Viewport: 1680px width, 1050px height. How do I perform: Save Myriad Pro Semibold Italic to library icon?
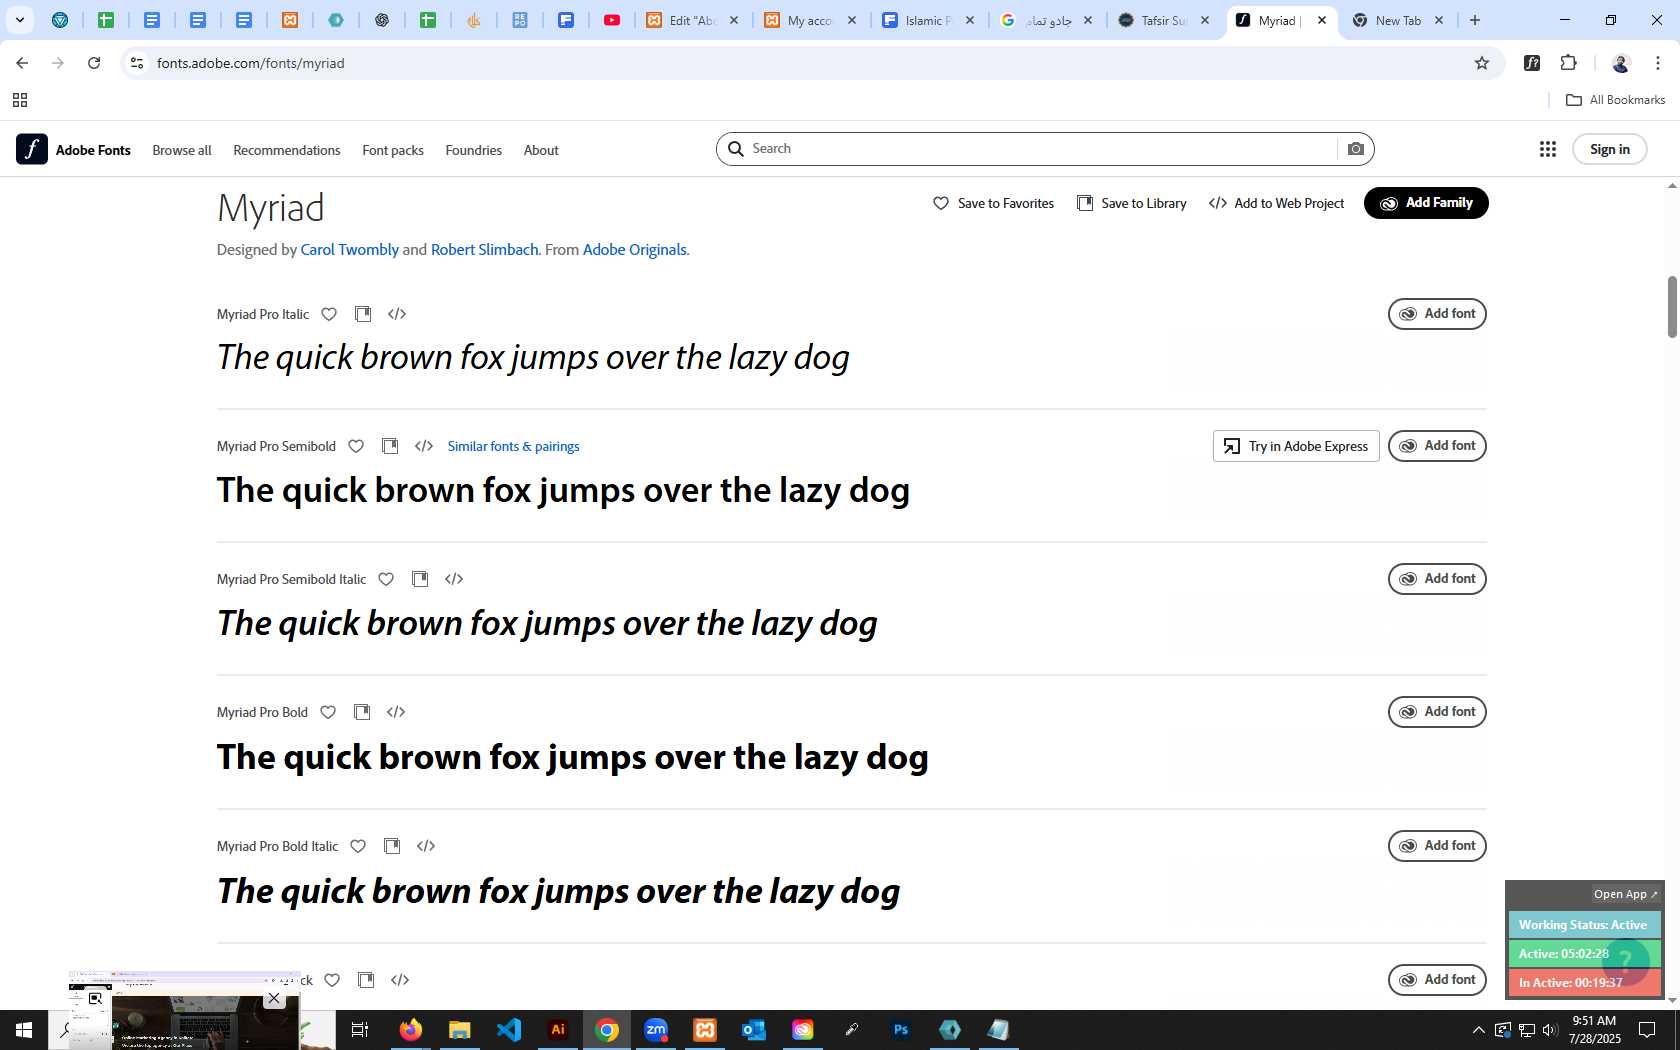point(420,579)
